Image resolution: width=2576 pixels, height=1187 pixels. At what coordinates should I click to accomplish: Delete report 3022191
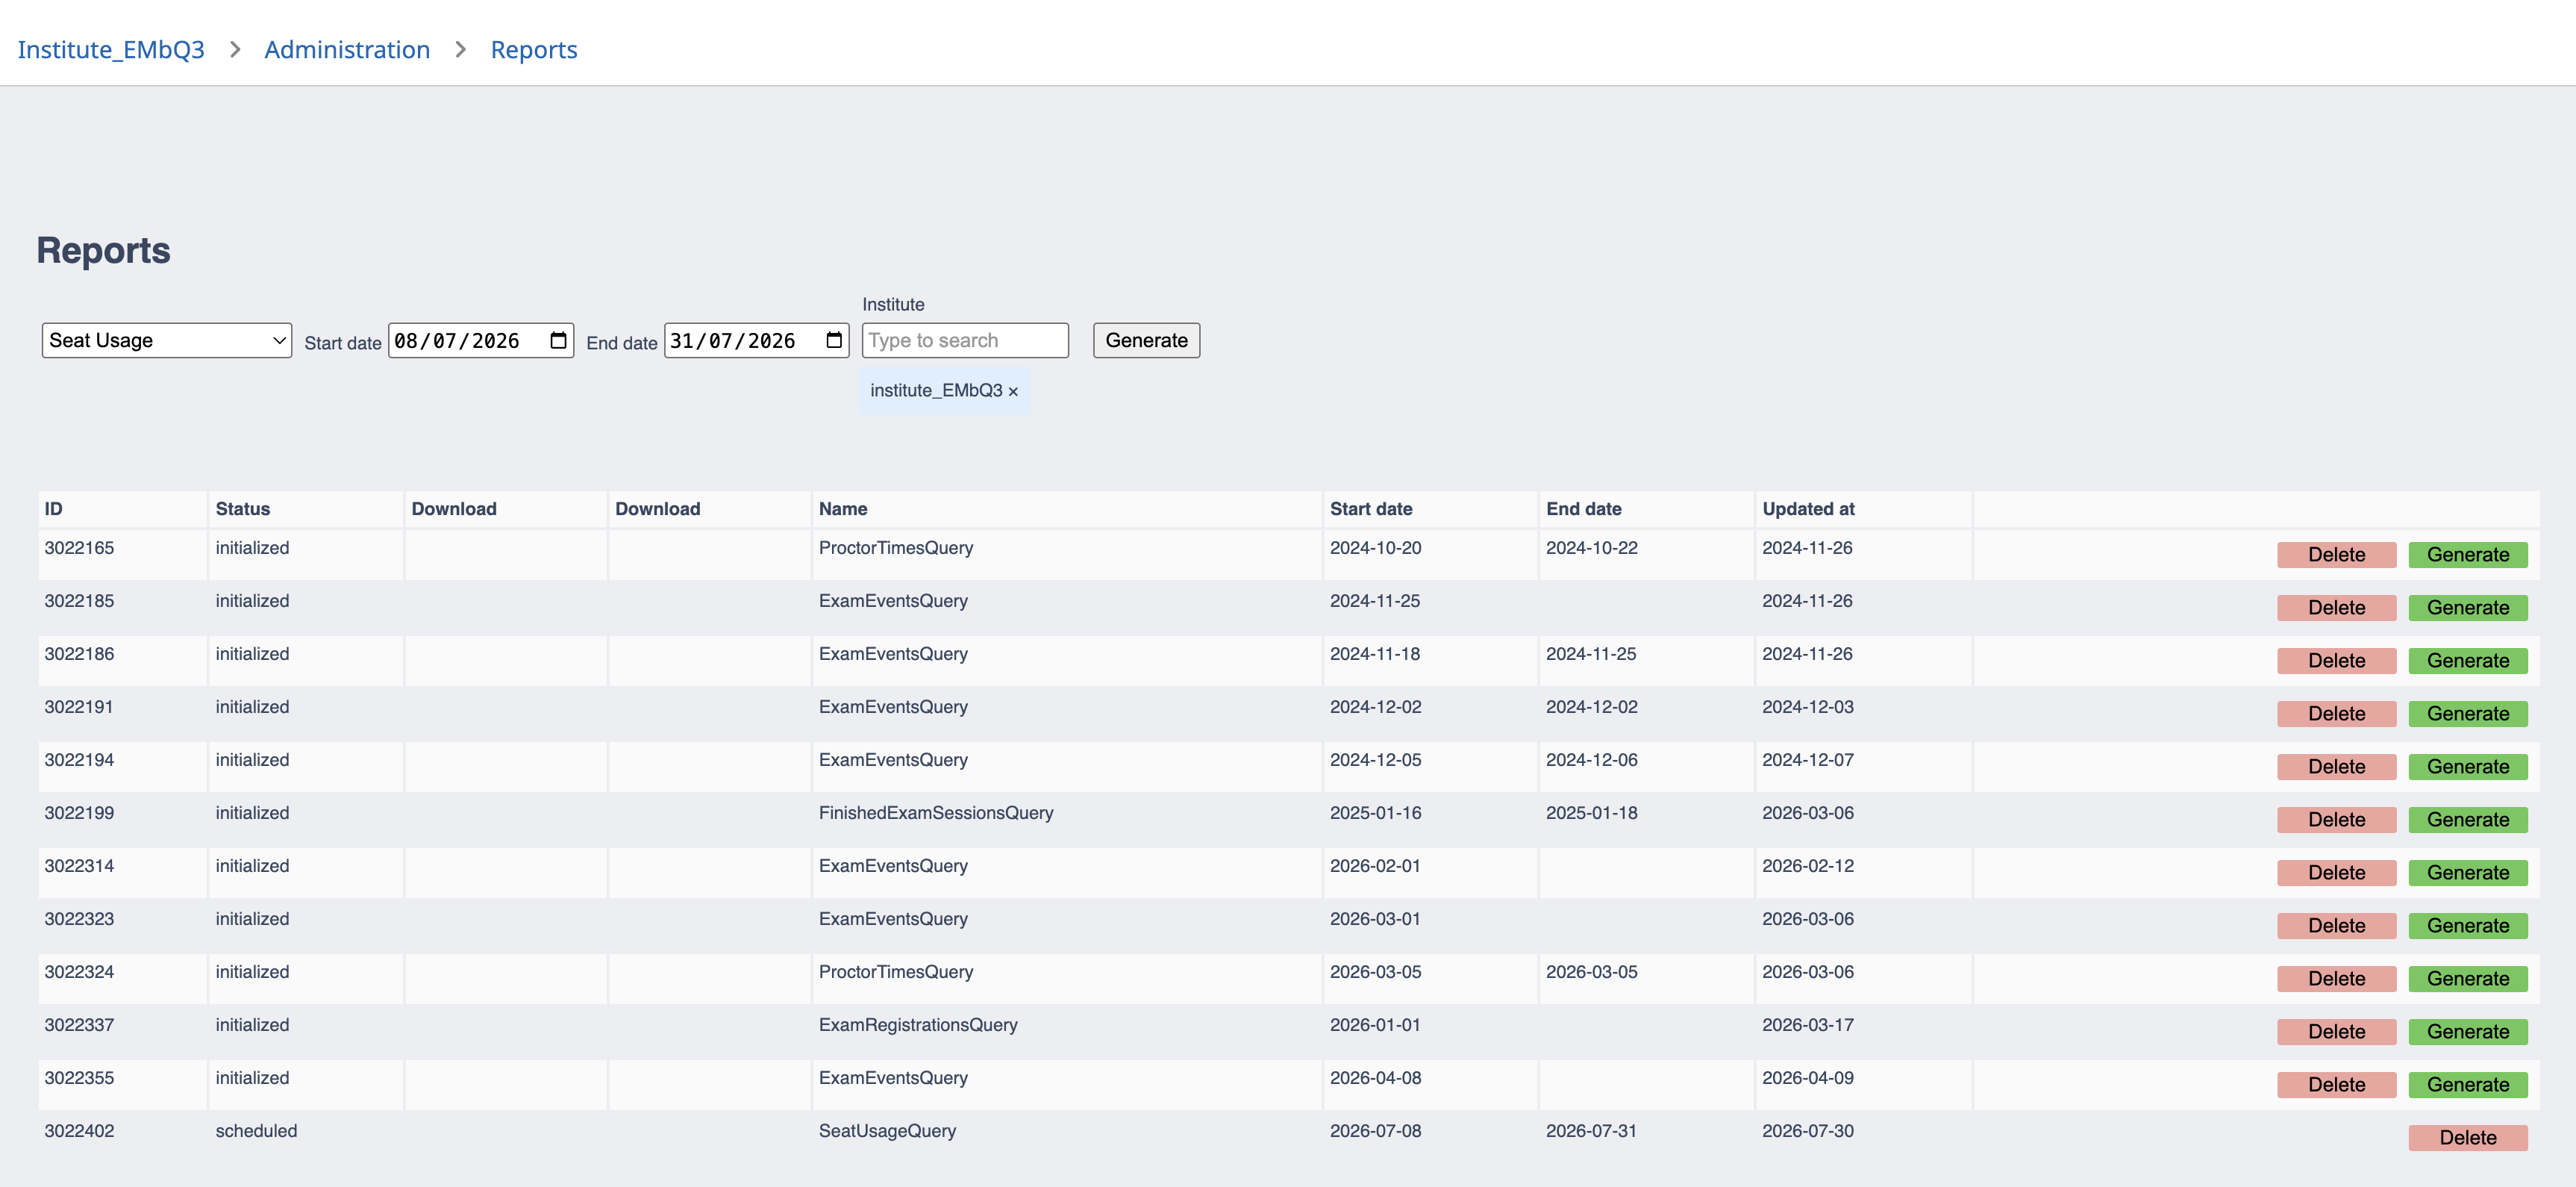2336,714
